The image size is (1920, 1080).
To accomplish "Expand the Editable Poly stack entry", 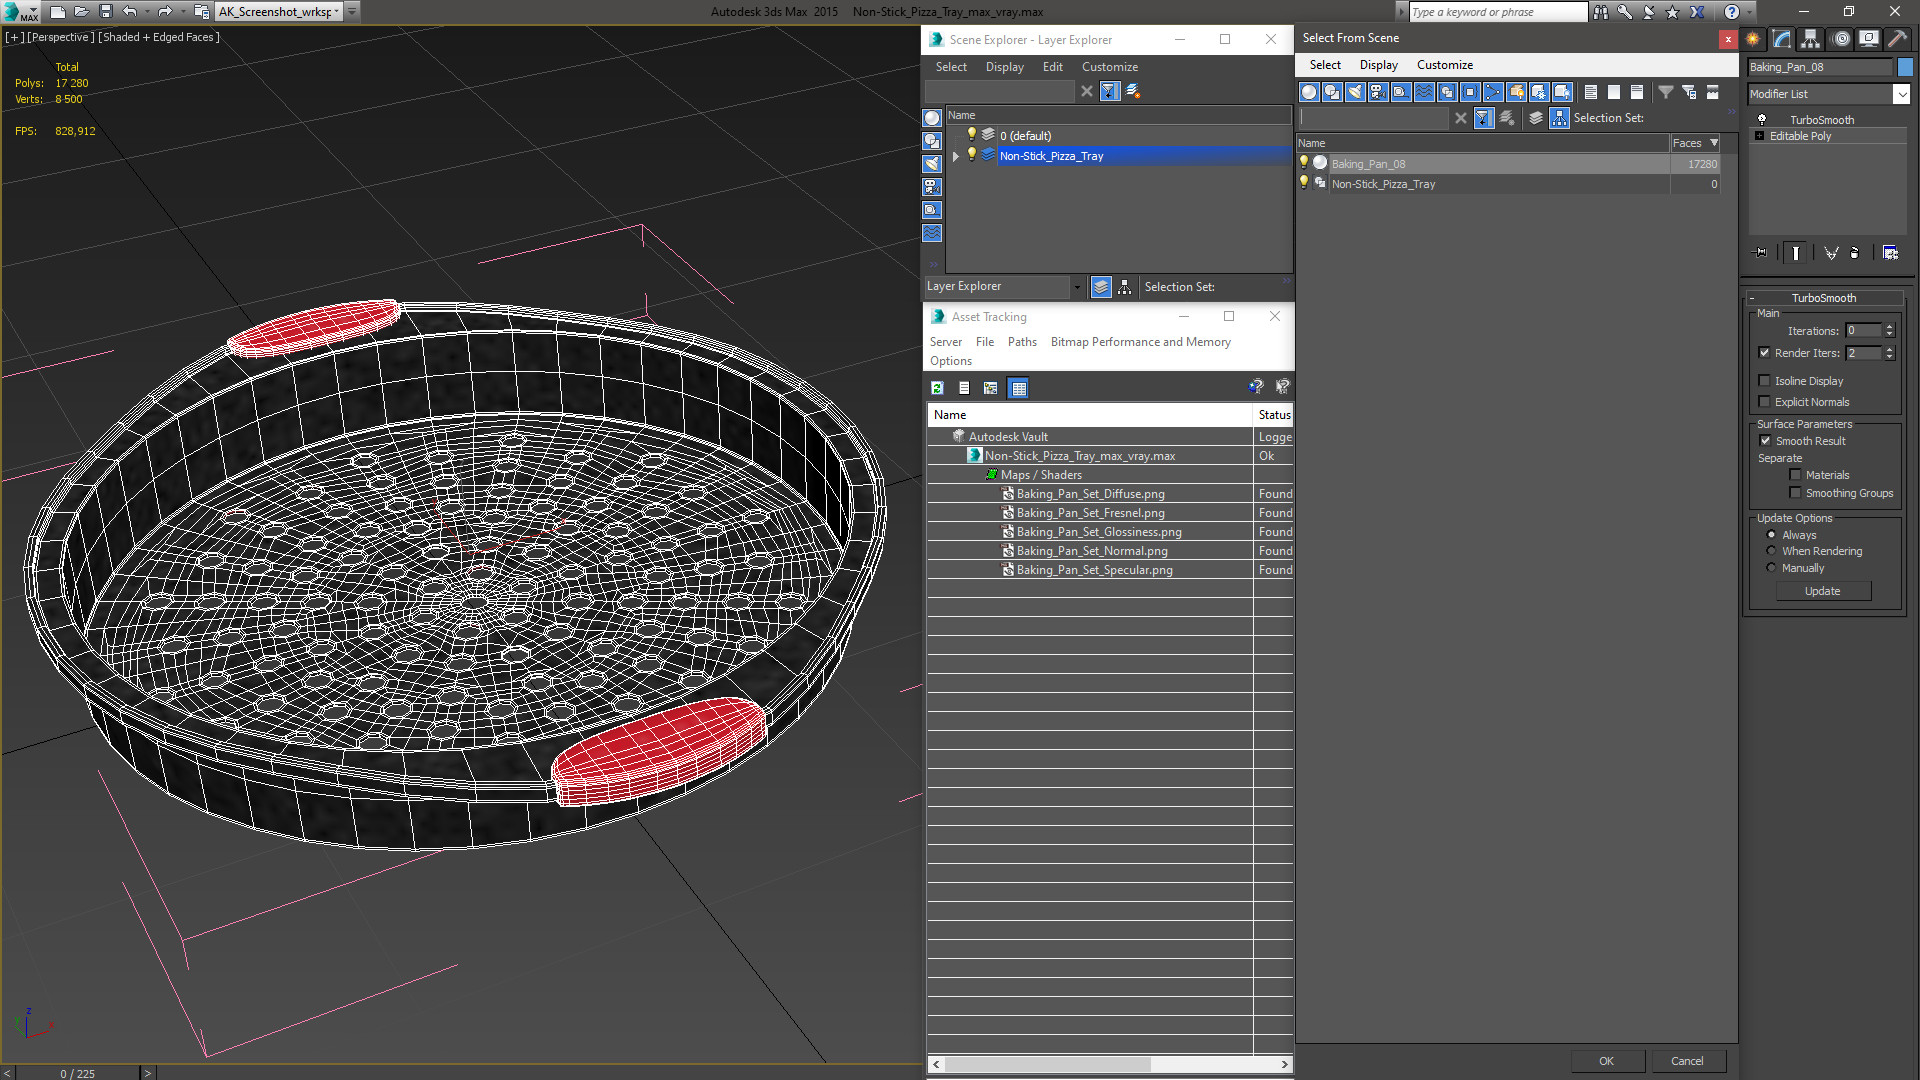I will (1760, 136).
